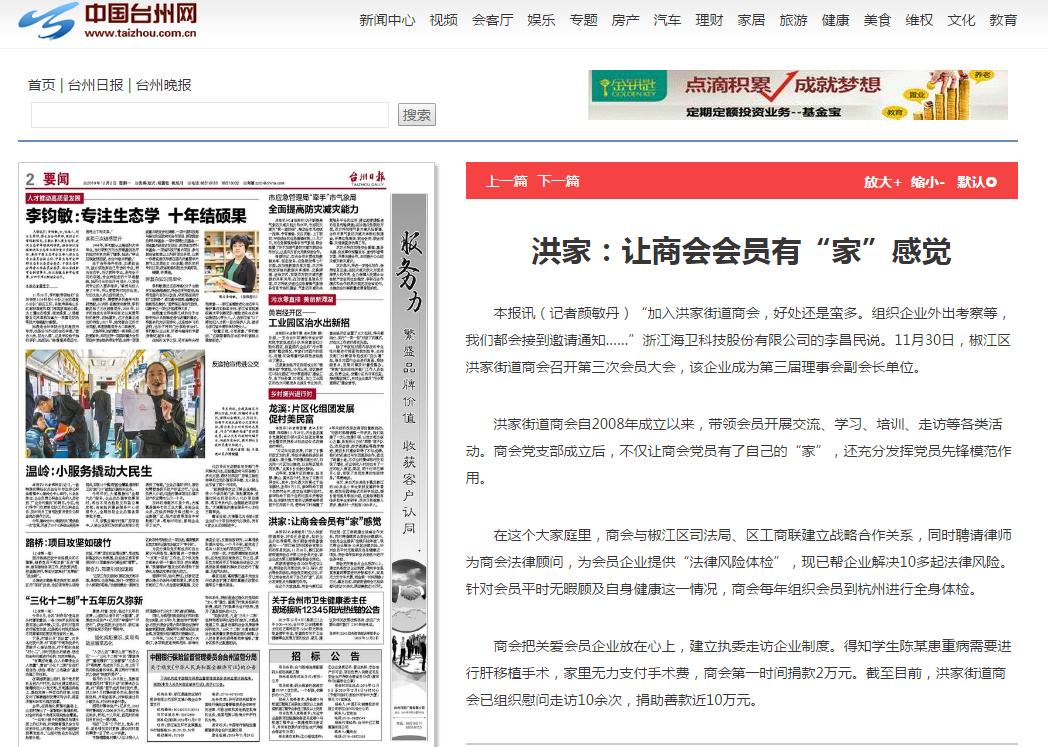Open the 台州晚报 link
This screenshot has height=747, width=1048.
click(x=164, y=85)
